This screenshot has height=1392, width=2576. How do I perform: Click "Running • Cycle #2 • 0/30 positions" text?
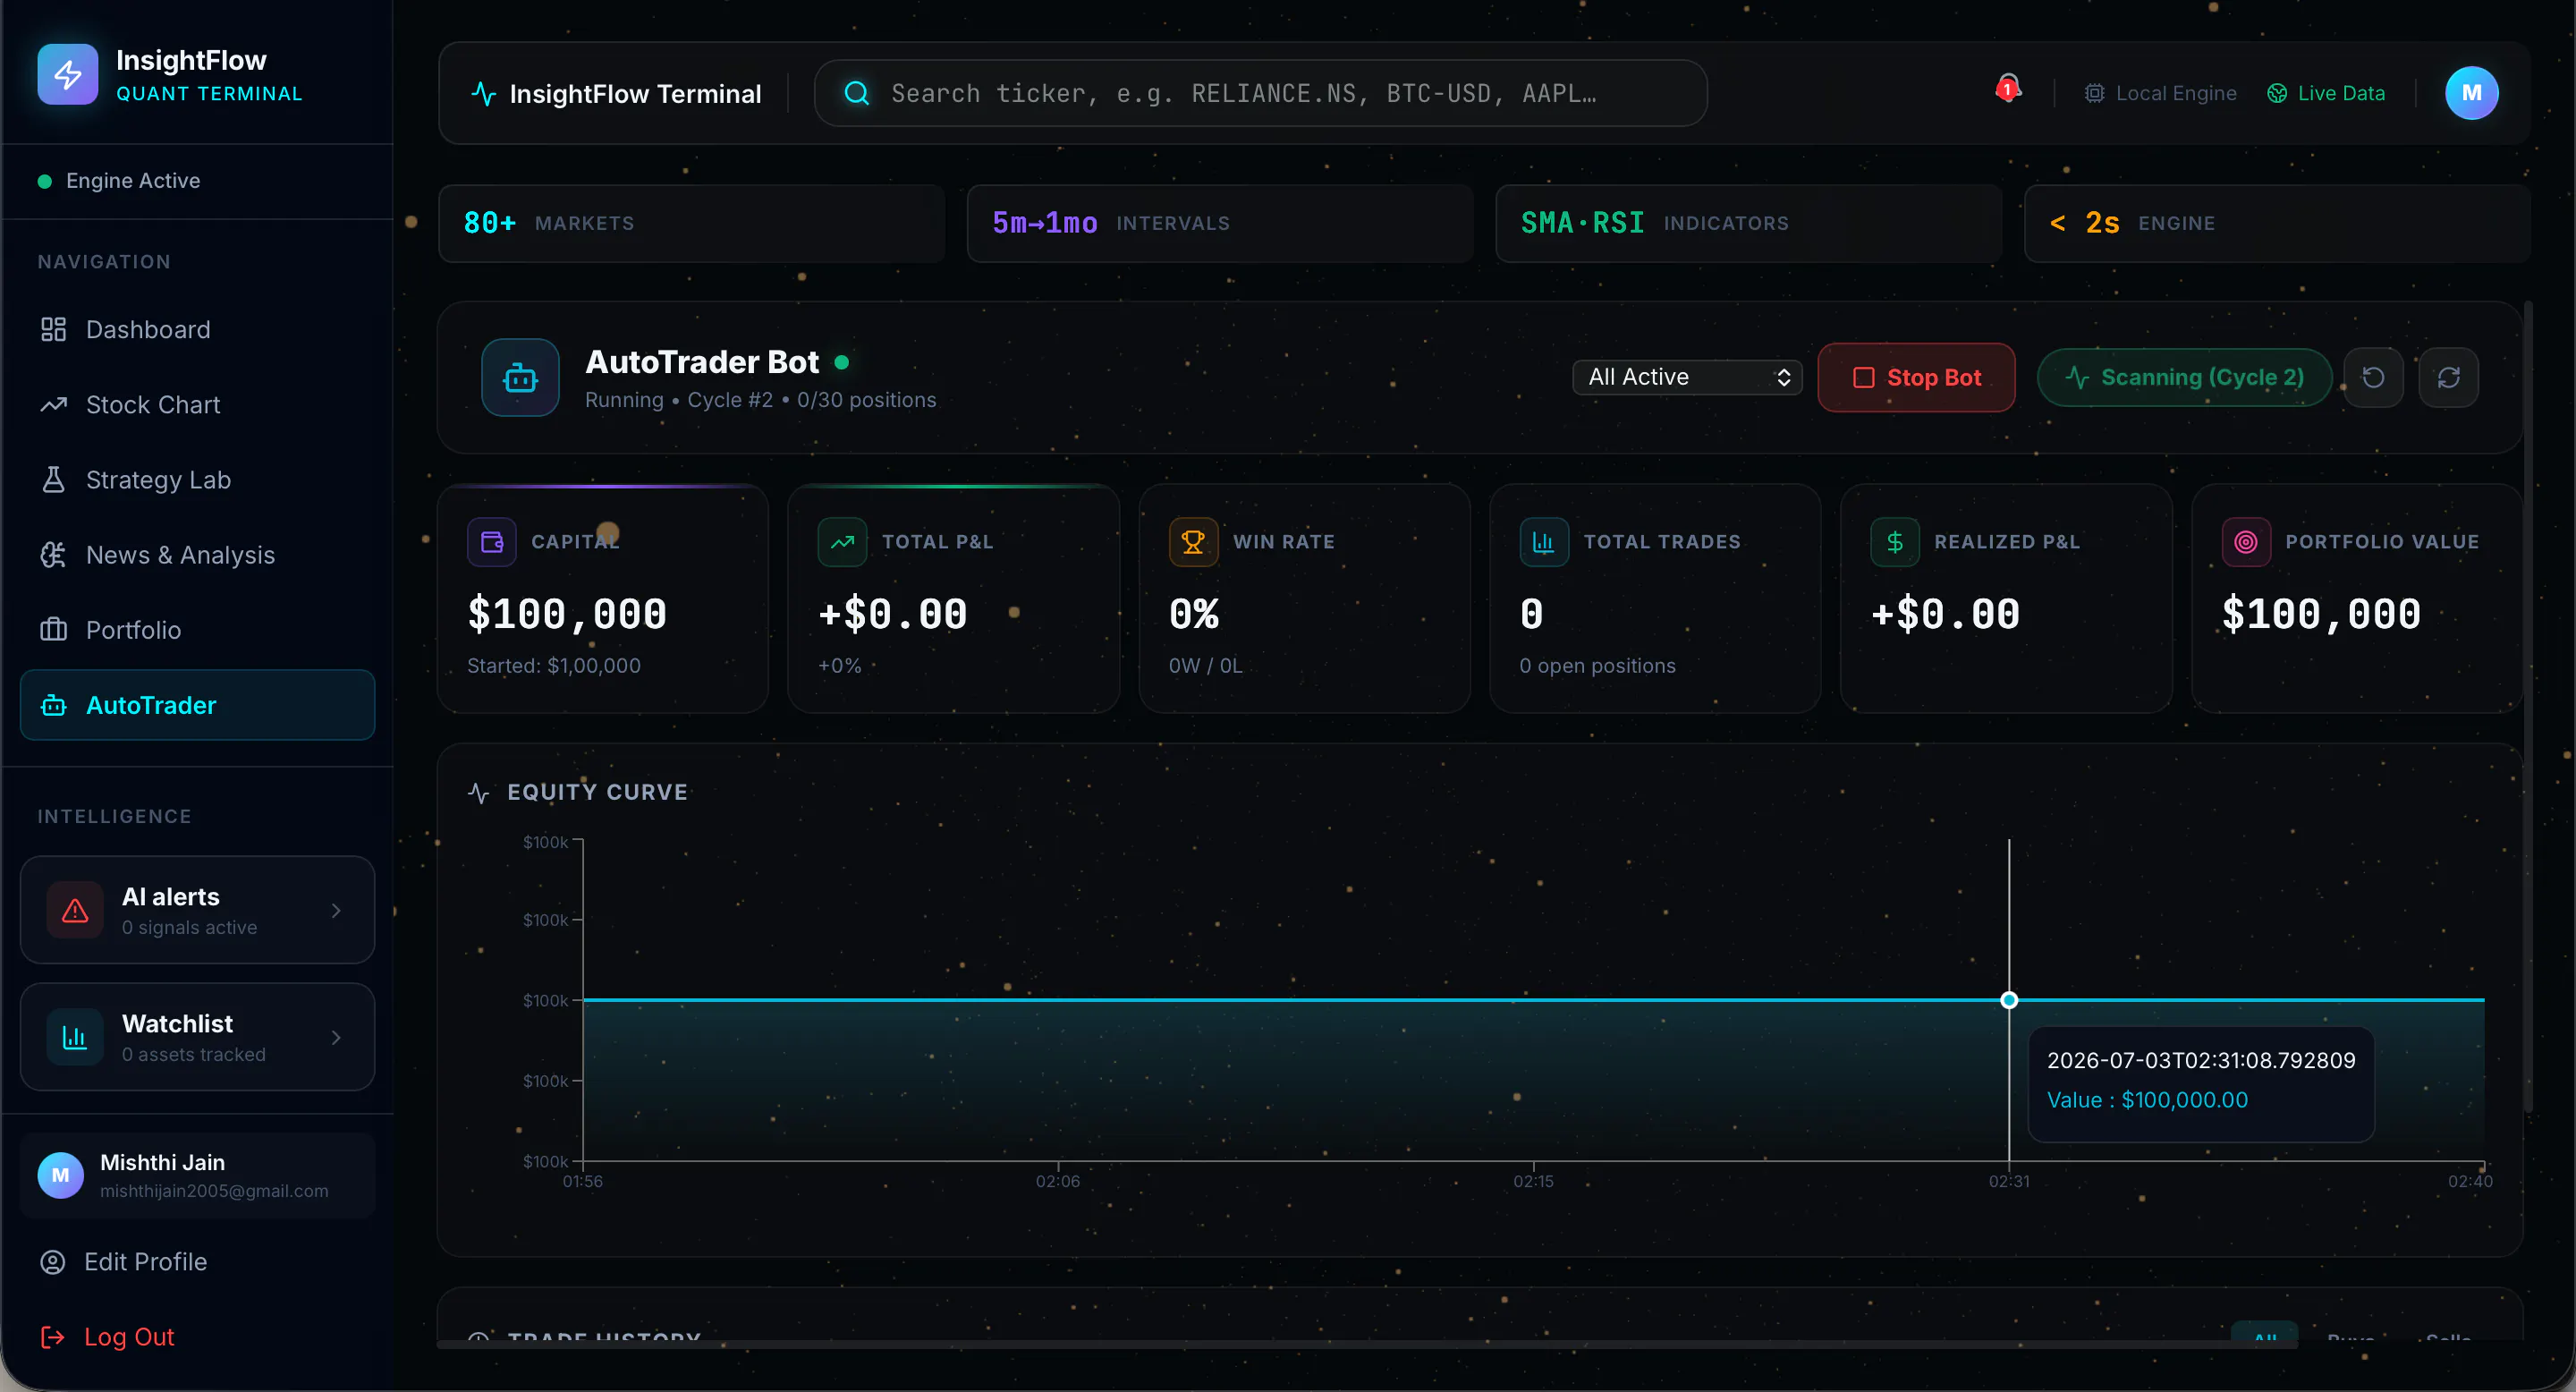(x=760, y=400)
